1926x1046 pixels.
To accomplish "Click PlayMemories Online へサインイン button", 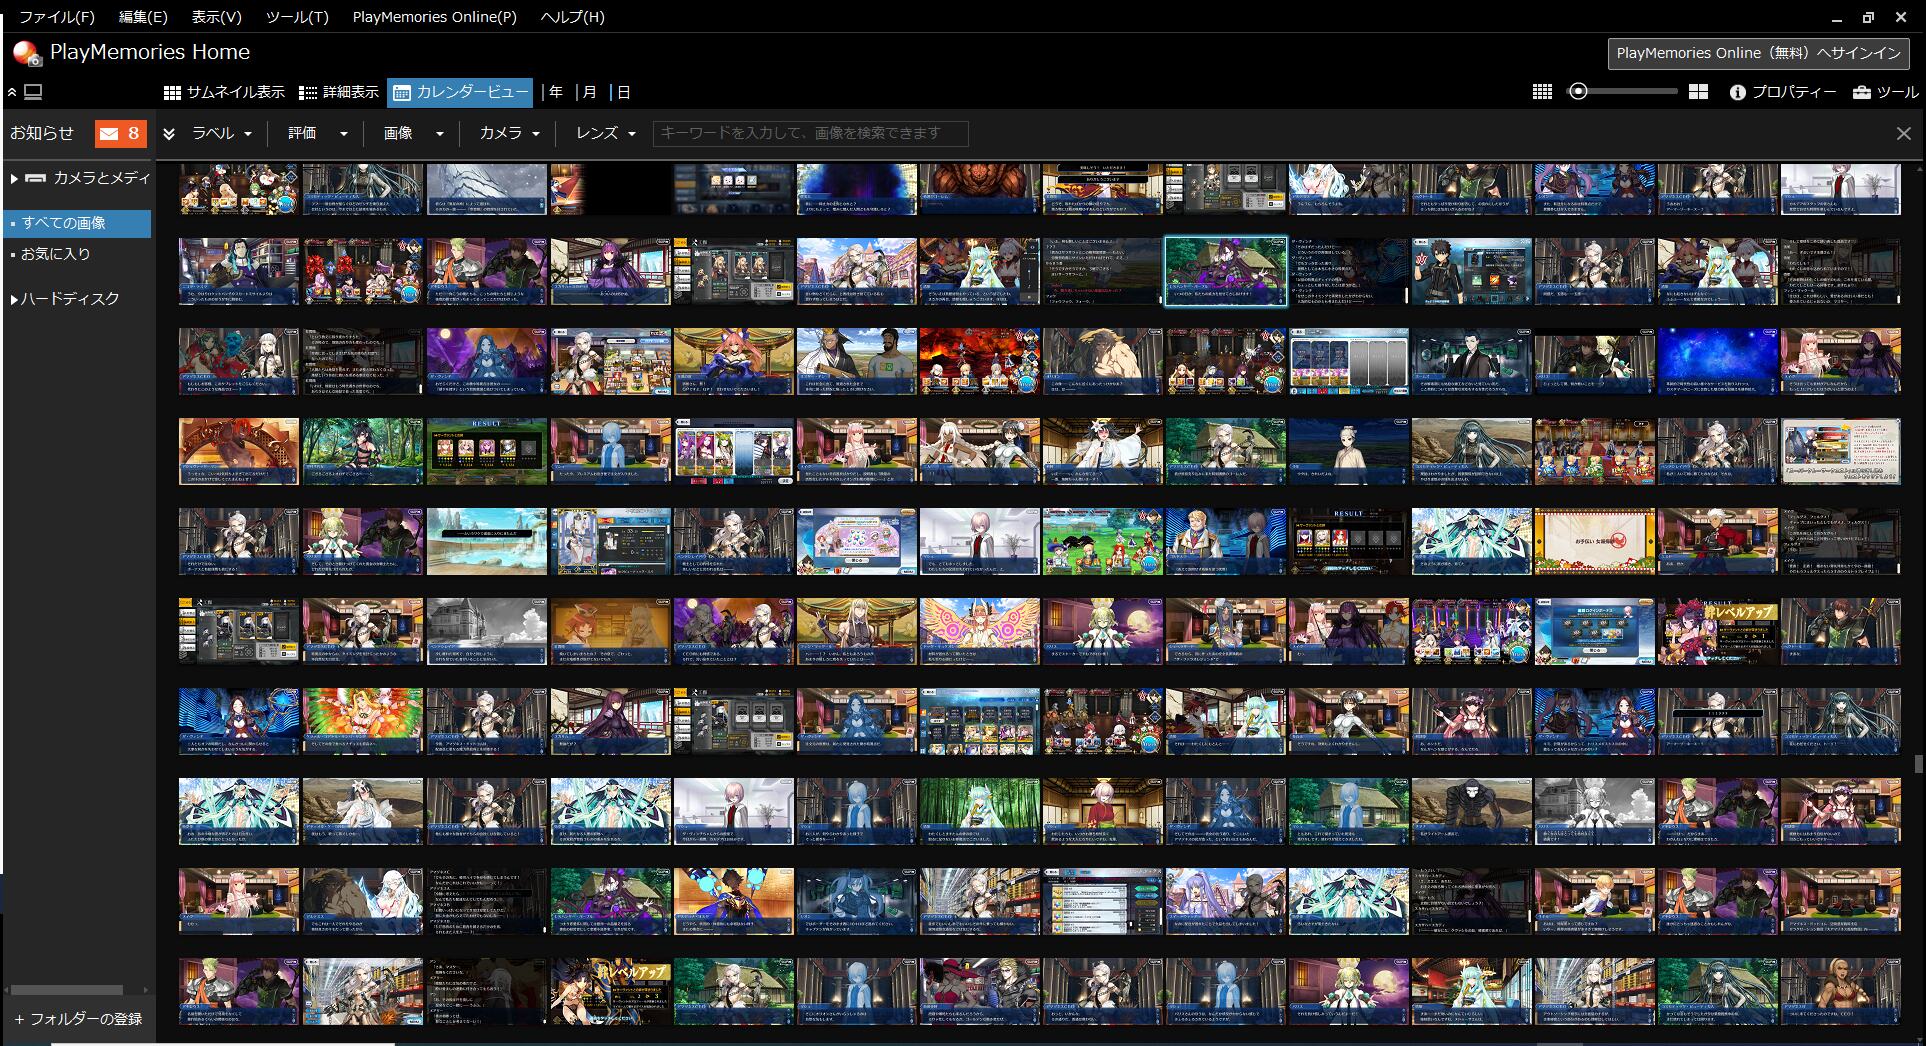I will tap(1758, 53).
